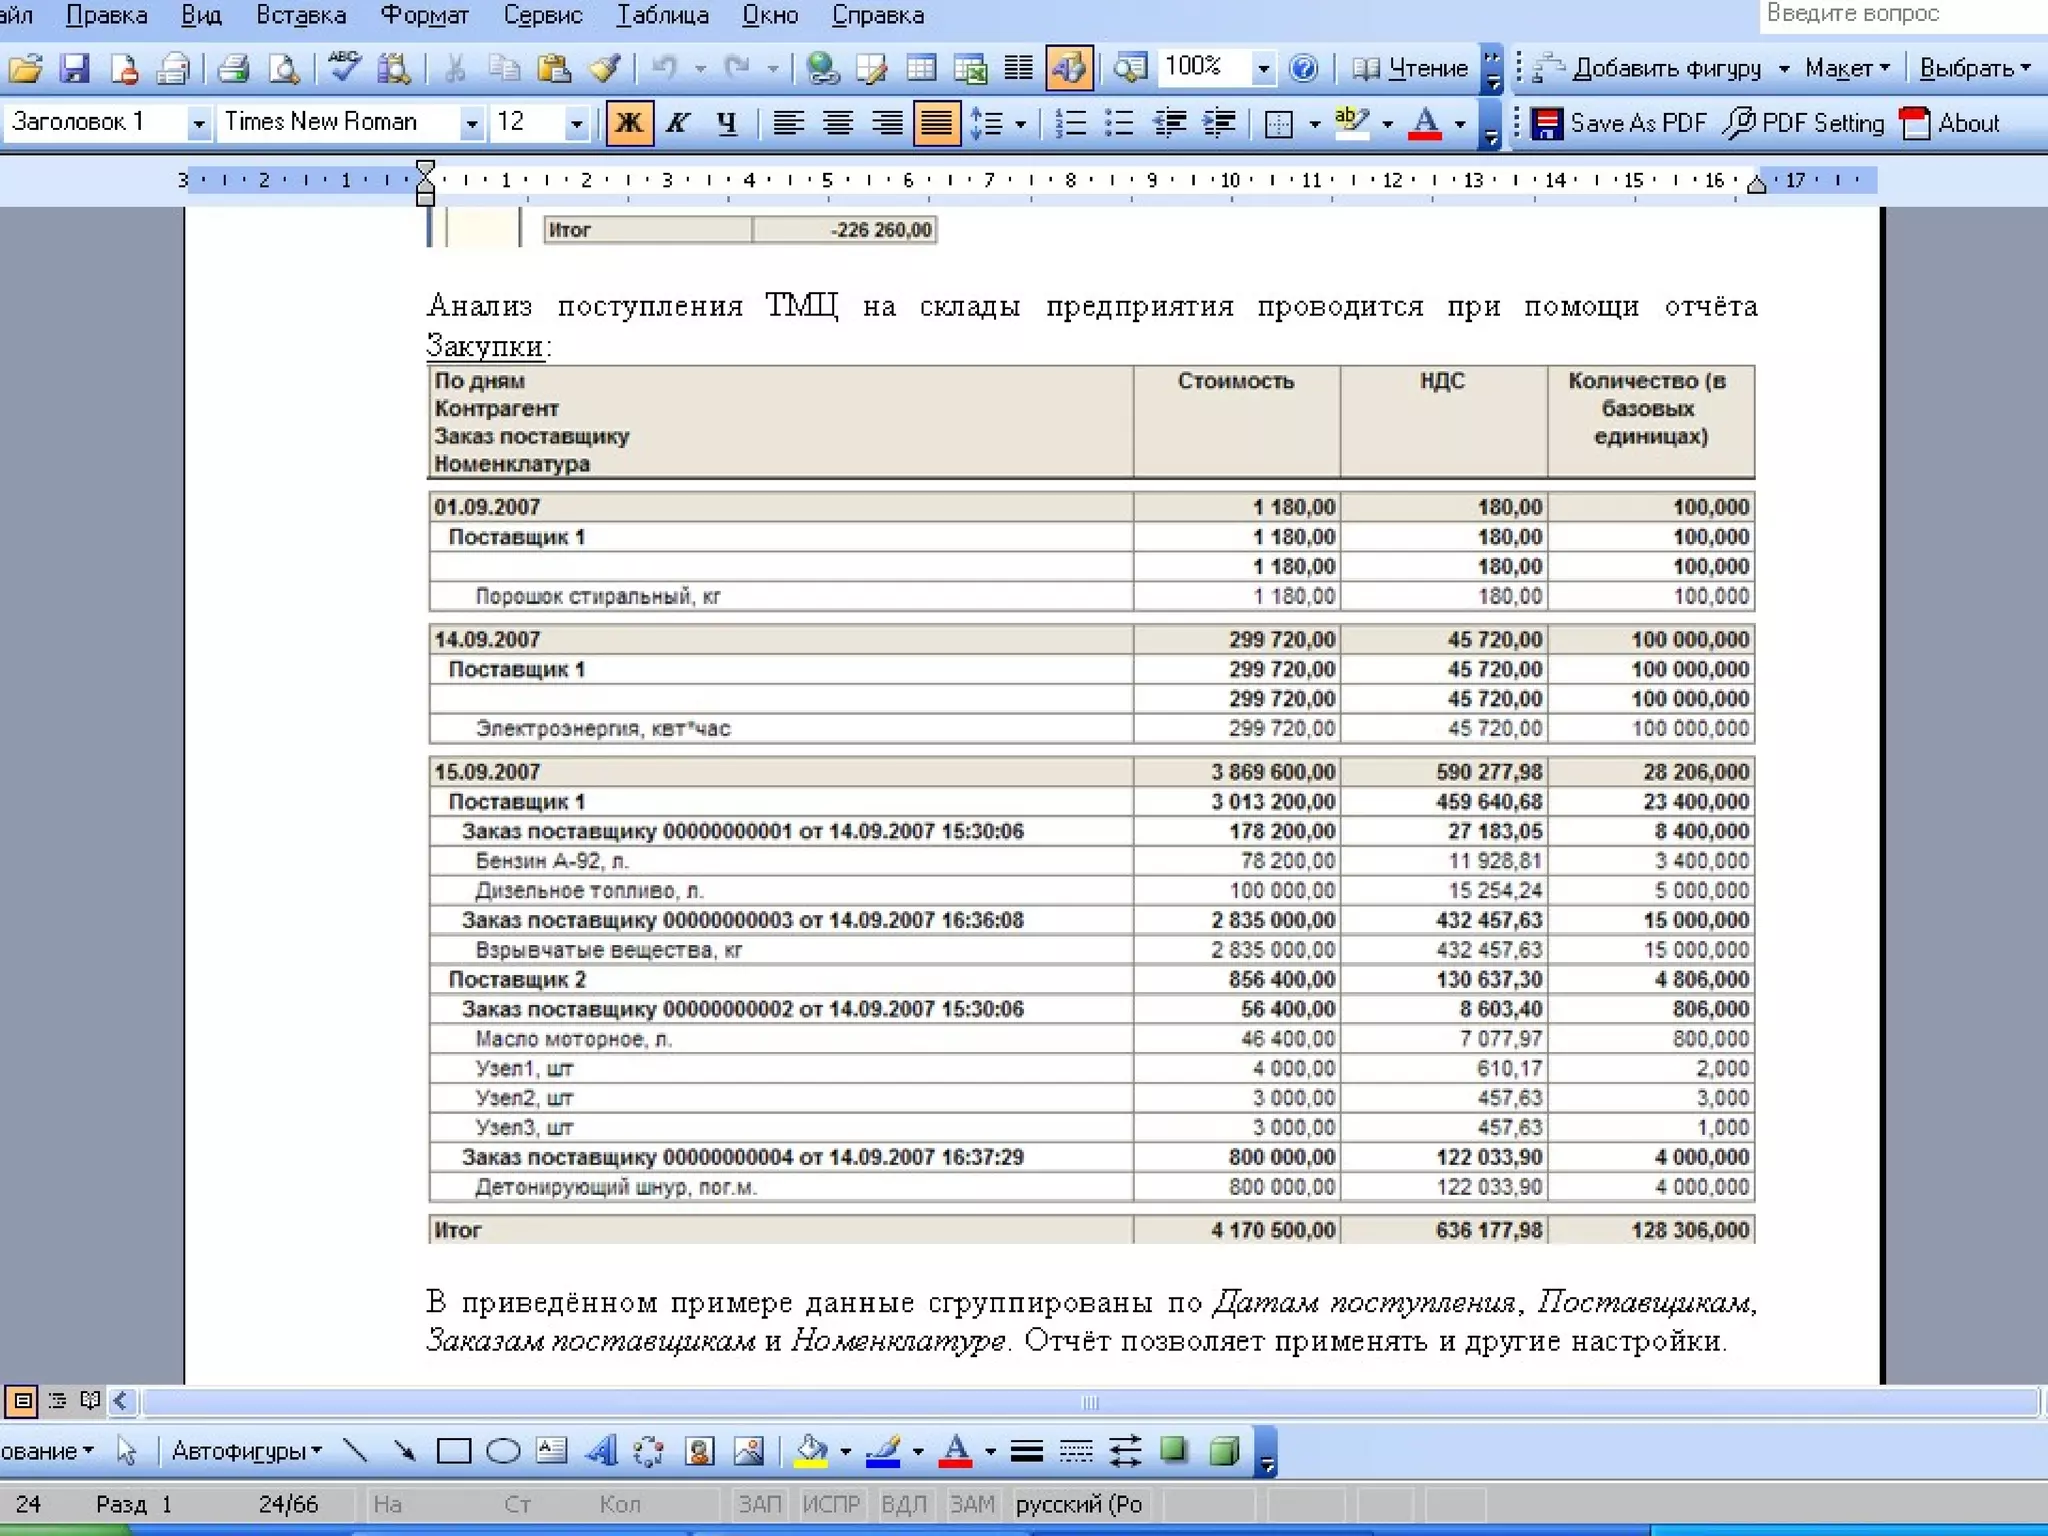Toggle Bold formatting button Ж
2048x1536 pixels.
[629, 123]
